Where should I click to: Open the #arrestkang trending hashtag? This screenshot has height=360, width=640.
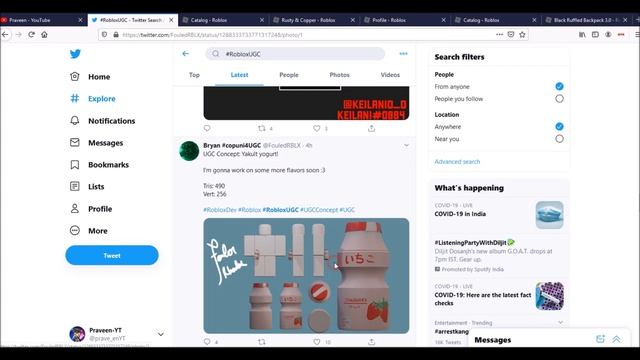tap(451, 331)
